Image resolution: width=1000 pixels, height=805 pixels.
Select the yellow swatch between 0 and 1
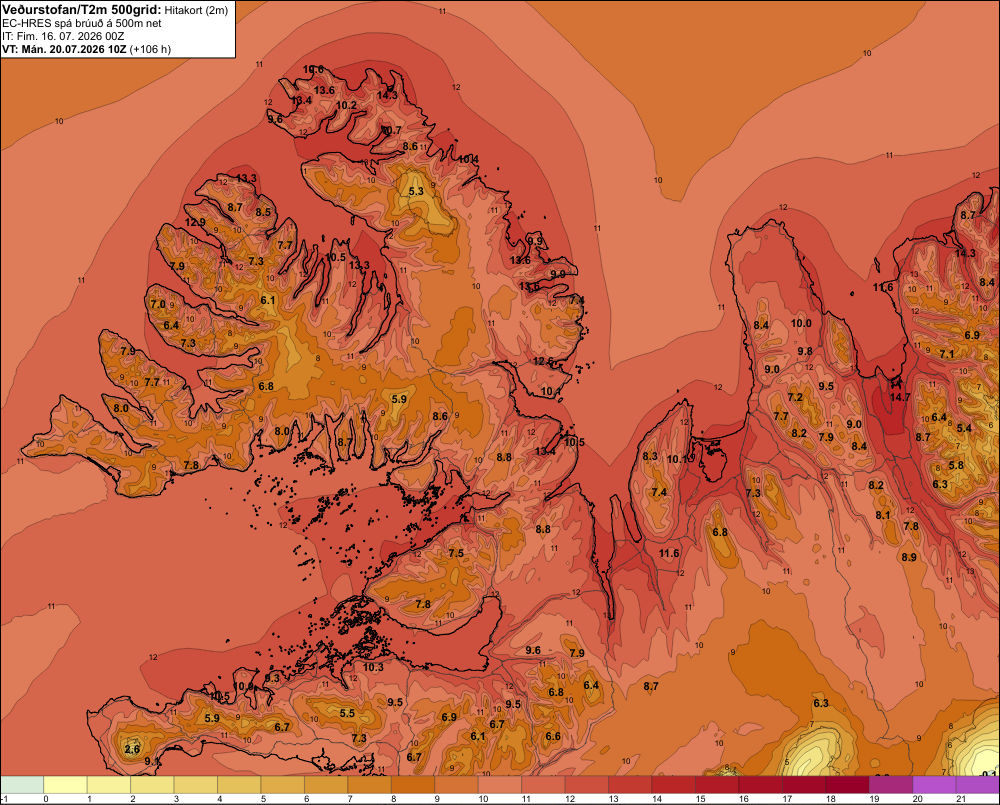tap(65, 784)
